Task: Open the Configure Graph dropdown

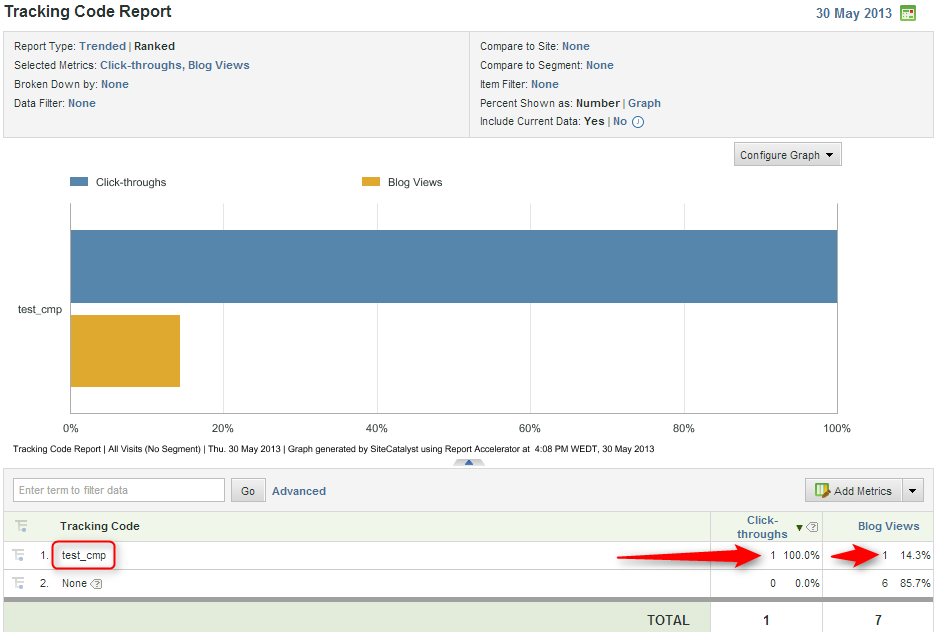Action: (787, 155)
